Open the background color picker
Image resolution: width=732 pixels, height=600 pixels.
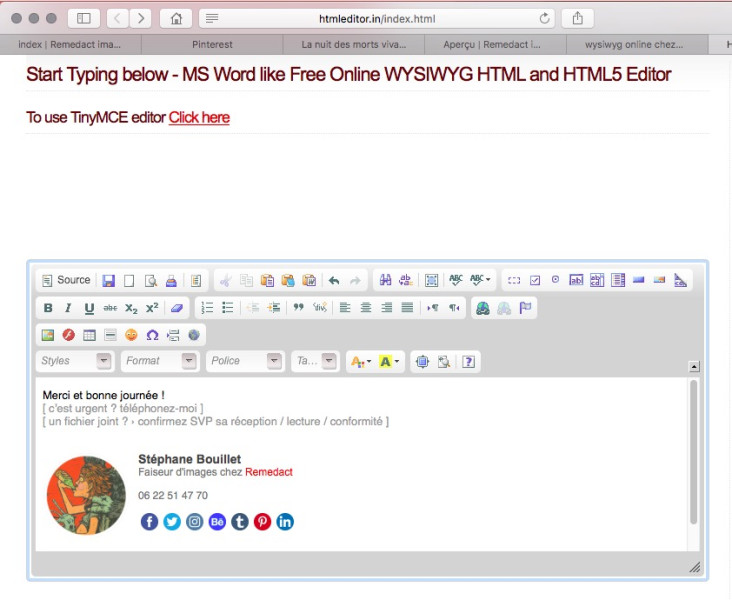[x=389, y=361]
